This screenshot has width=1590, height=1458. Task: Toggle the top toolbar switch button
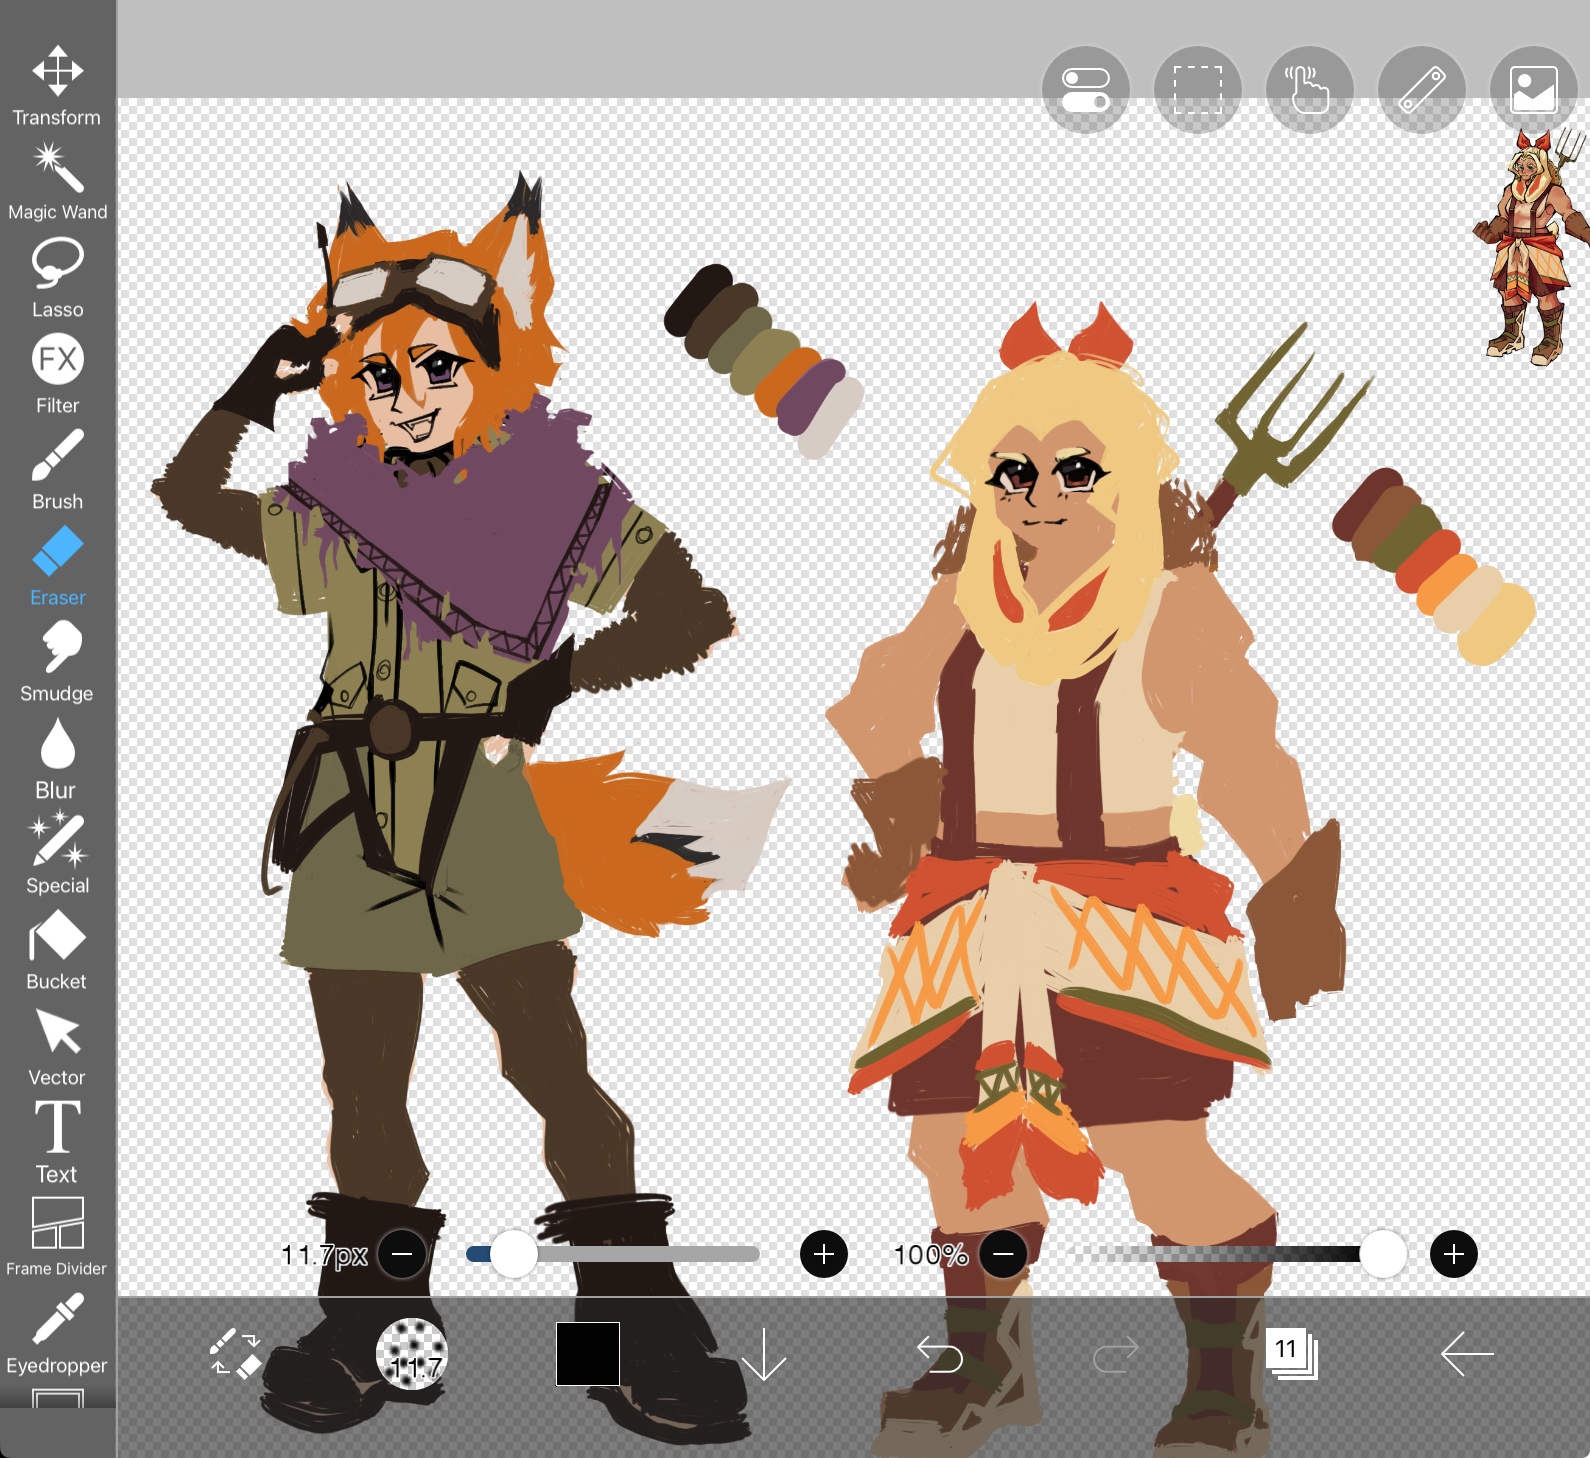click(1086, 90)
